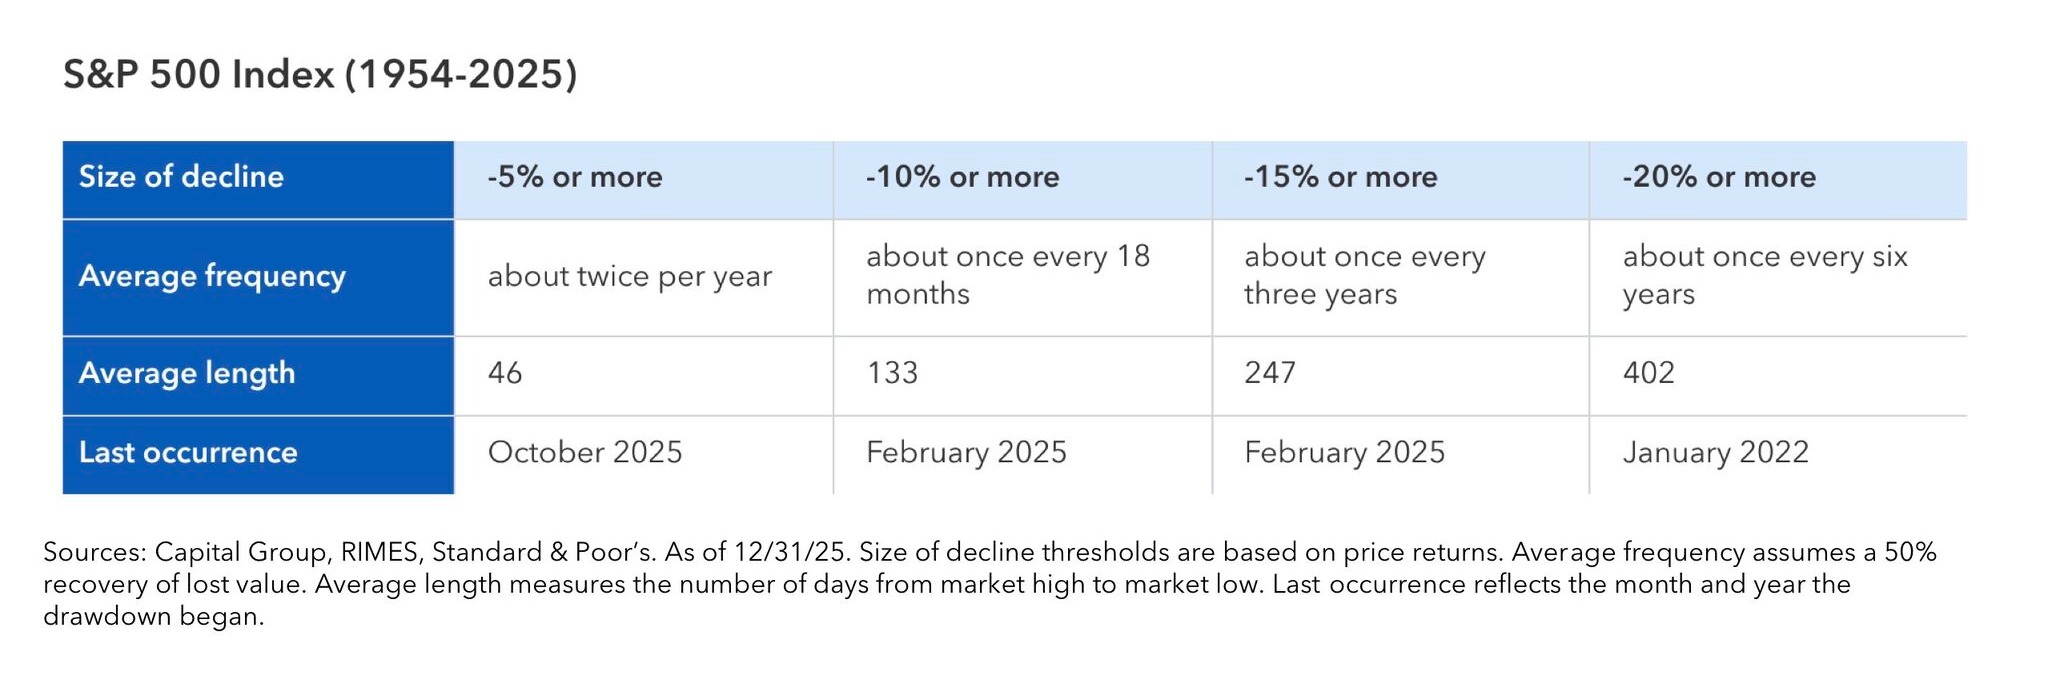Click the about once every 18 months cell
The height and width of the screenshot is (687, 2048).
coord(1007,275)
